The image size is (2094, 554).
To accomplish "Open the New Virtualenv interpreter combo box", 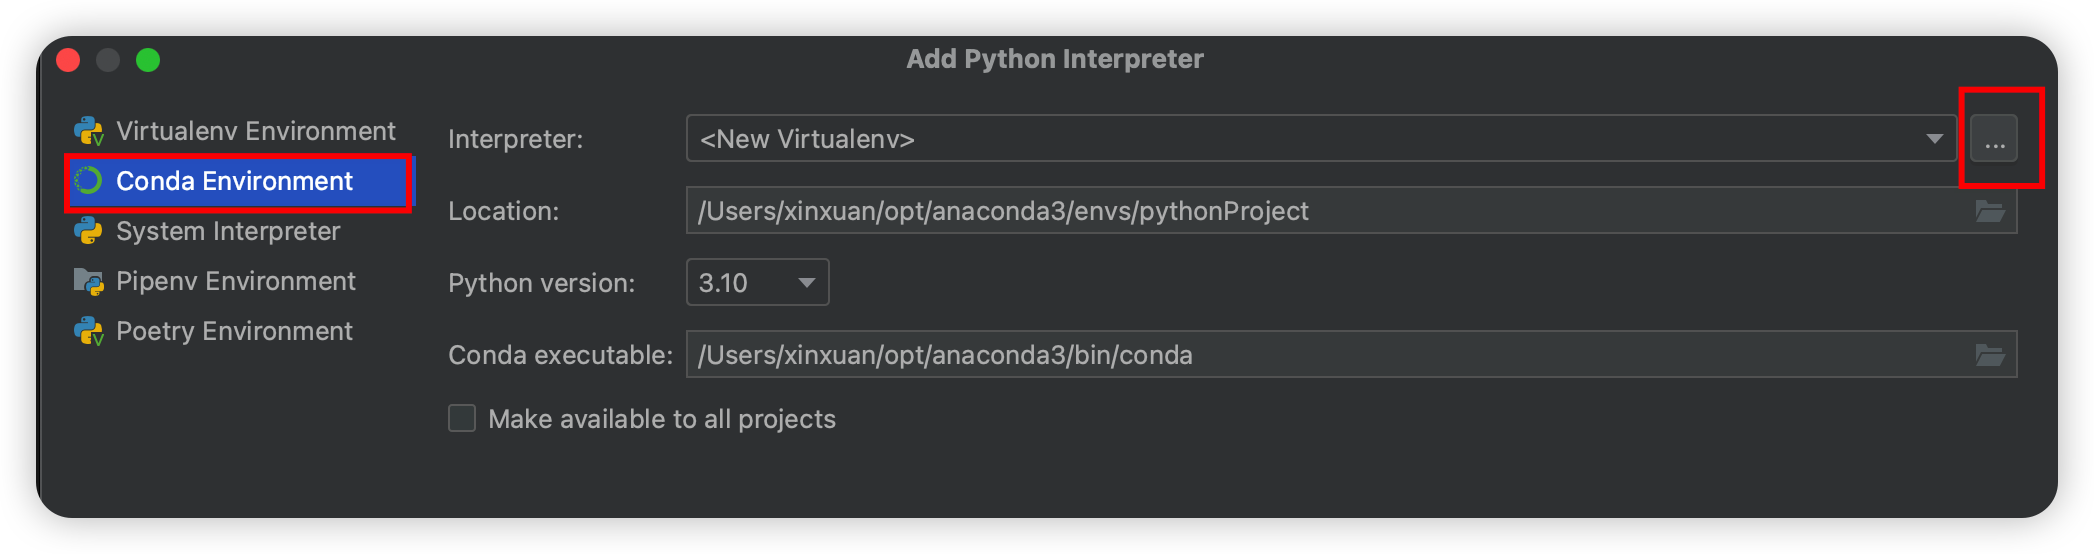I will [x=1300, y=139].
